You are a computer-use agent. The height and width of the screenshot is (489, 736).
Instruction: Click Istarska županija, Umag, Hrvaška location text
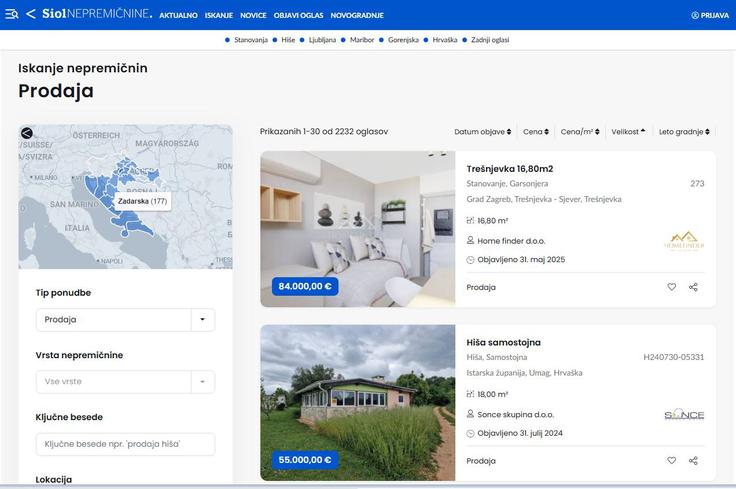(x=524, y=373)
